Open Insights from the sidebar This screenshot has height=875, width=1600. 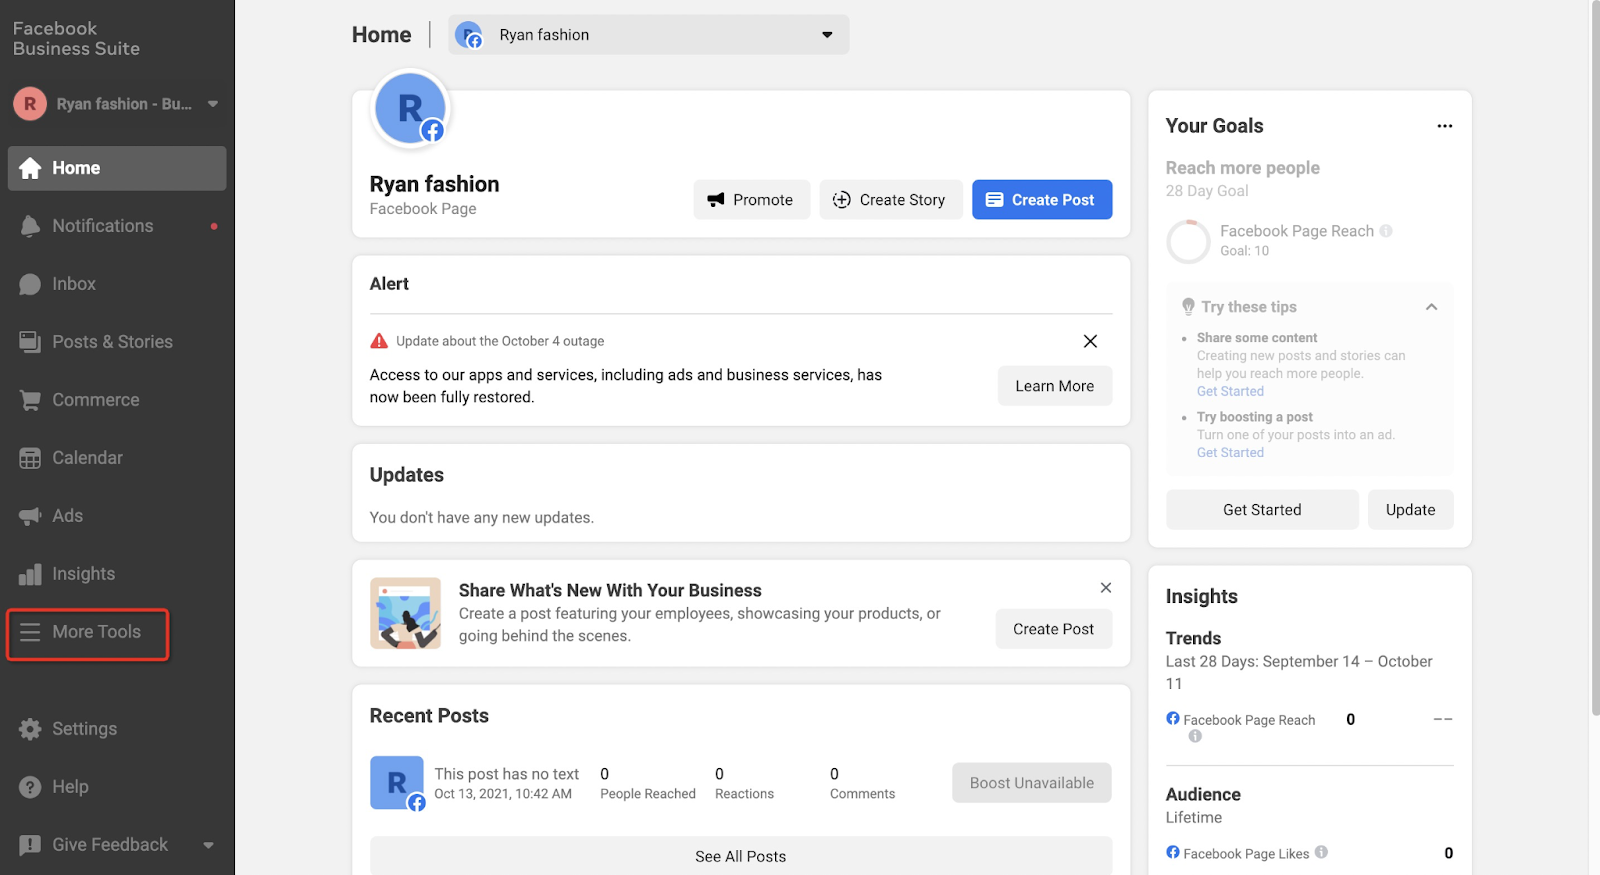tap(117, 574)
